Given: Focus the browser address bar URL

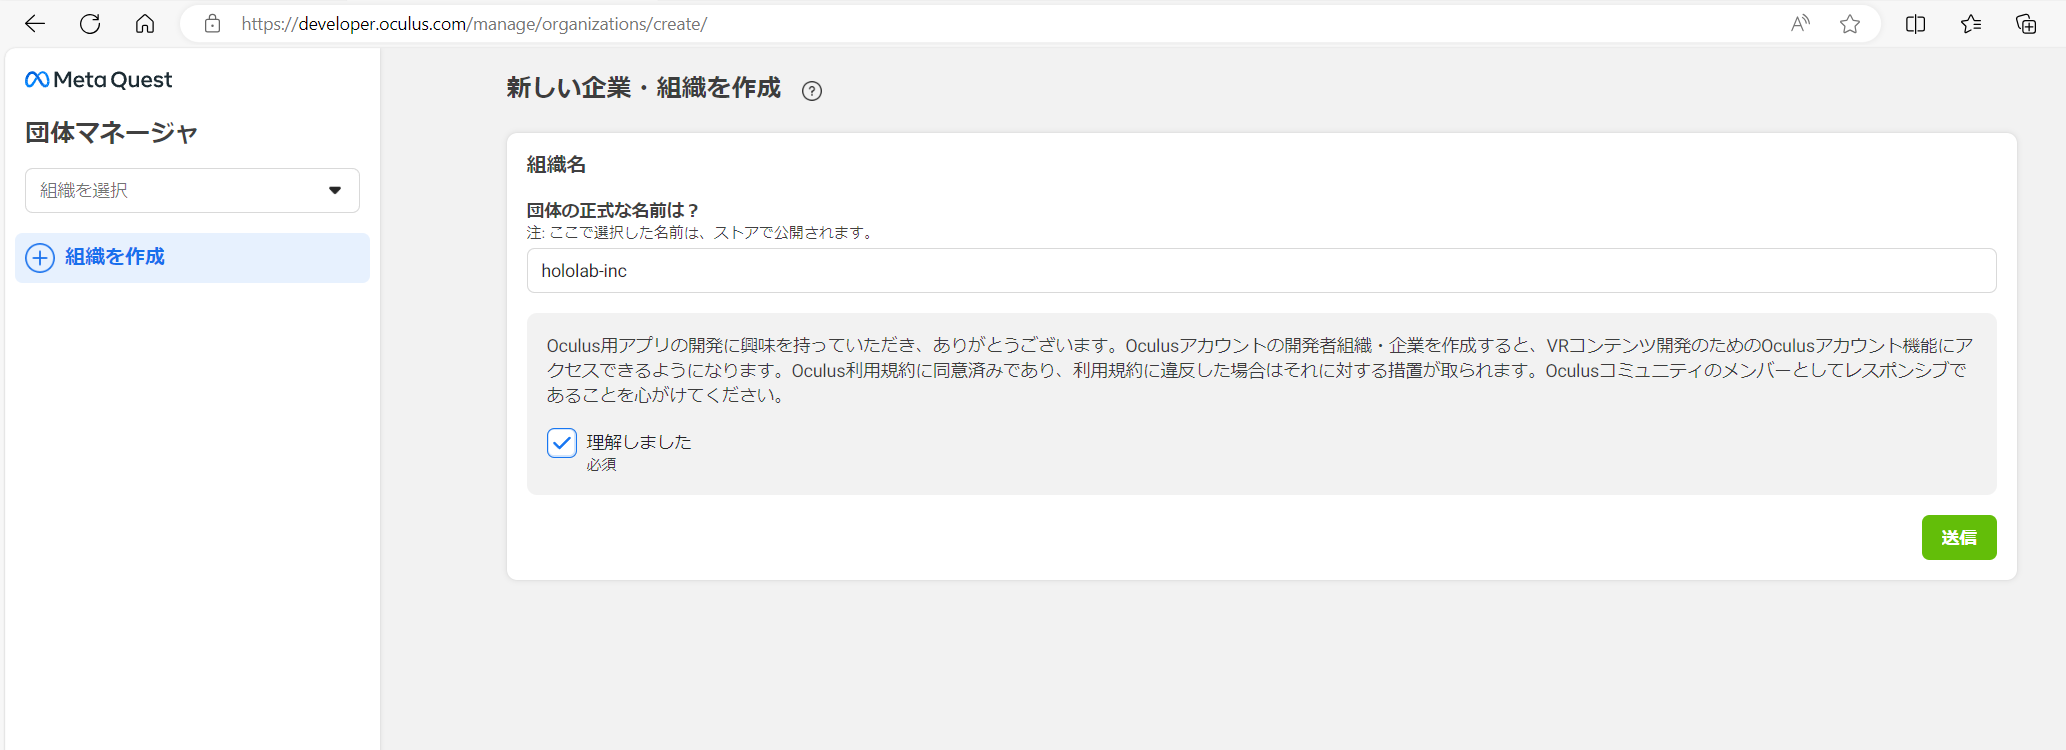Looking at the screenshot, I should (474, 24).
